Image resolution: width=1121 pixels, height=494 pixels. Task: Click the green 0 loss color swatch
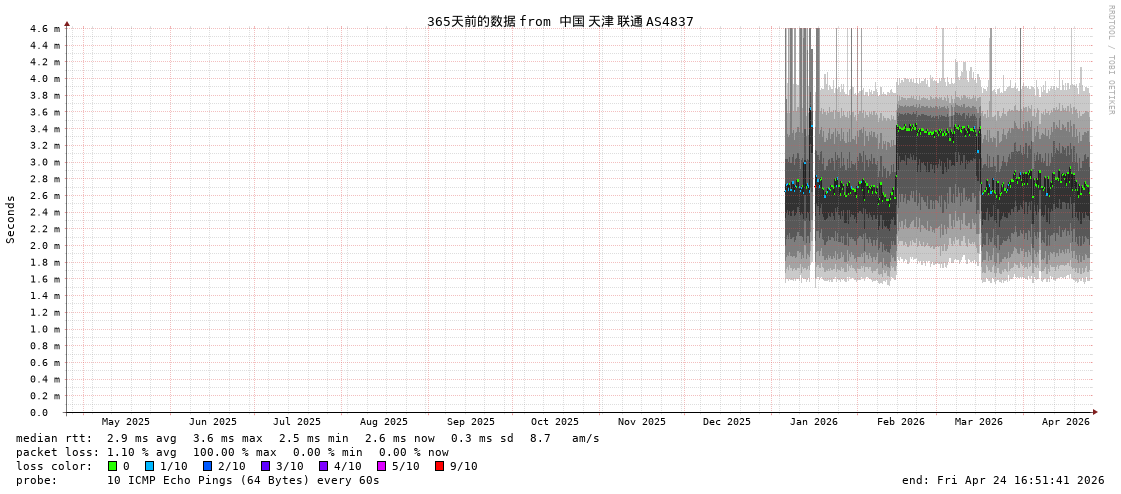(112, 466)
